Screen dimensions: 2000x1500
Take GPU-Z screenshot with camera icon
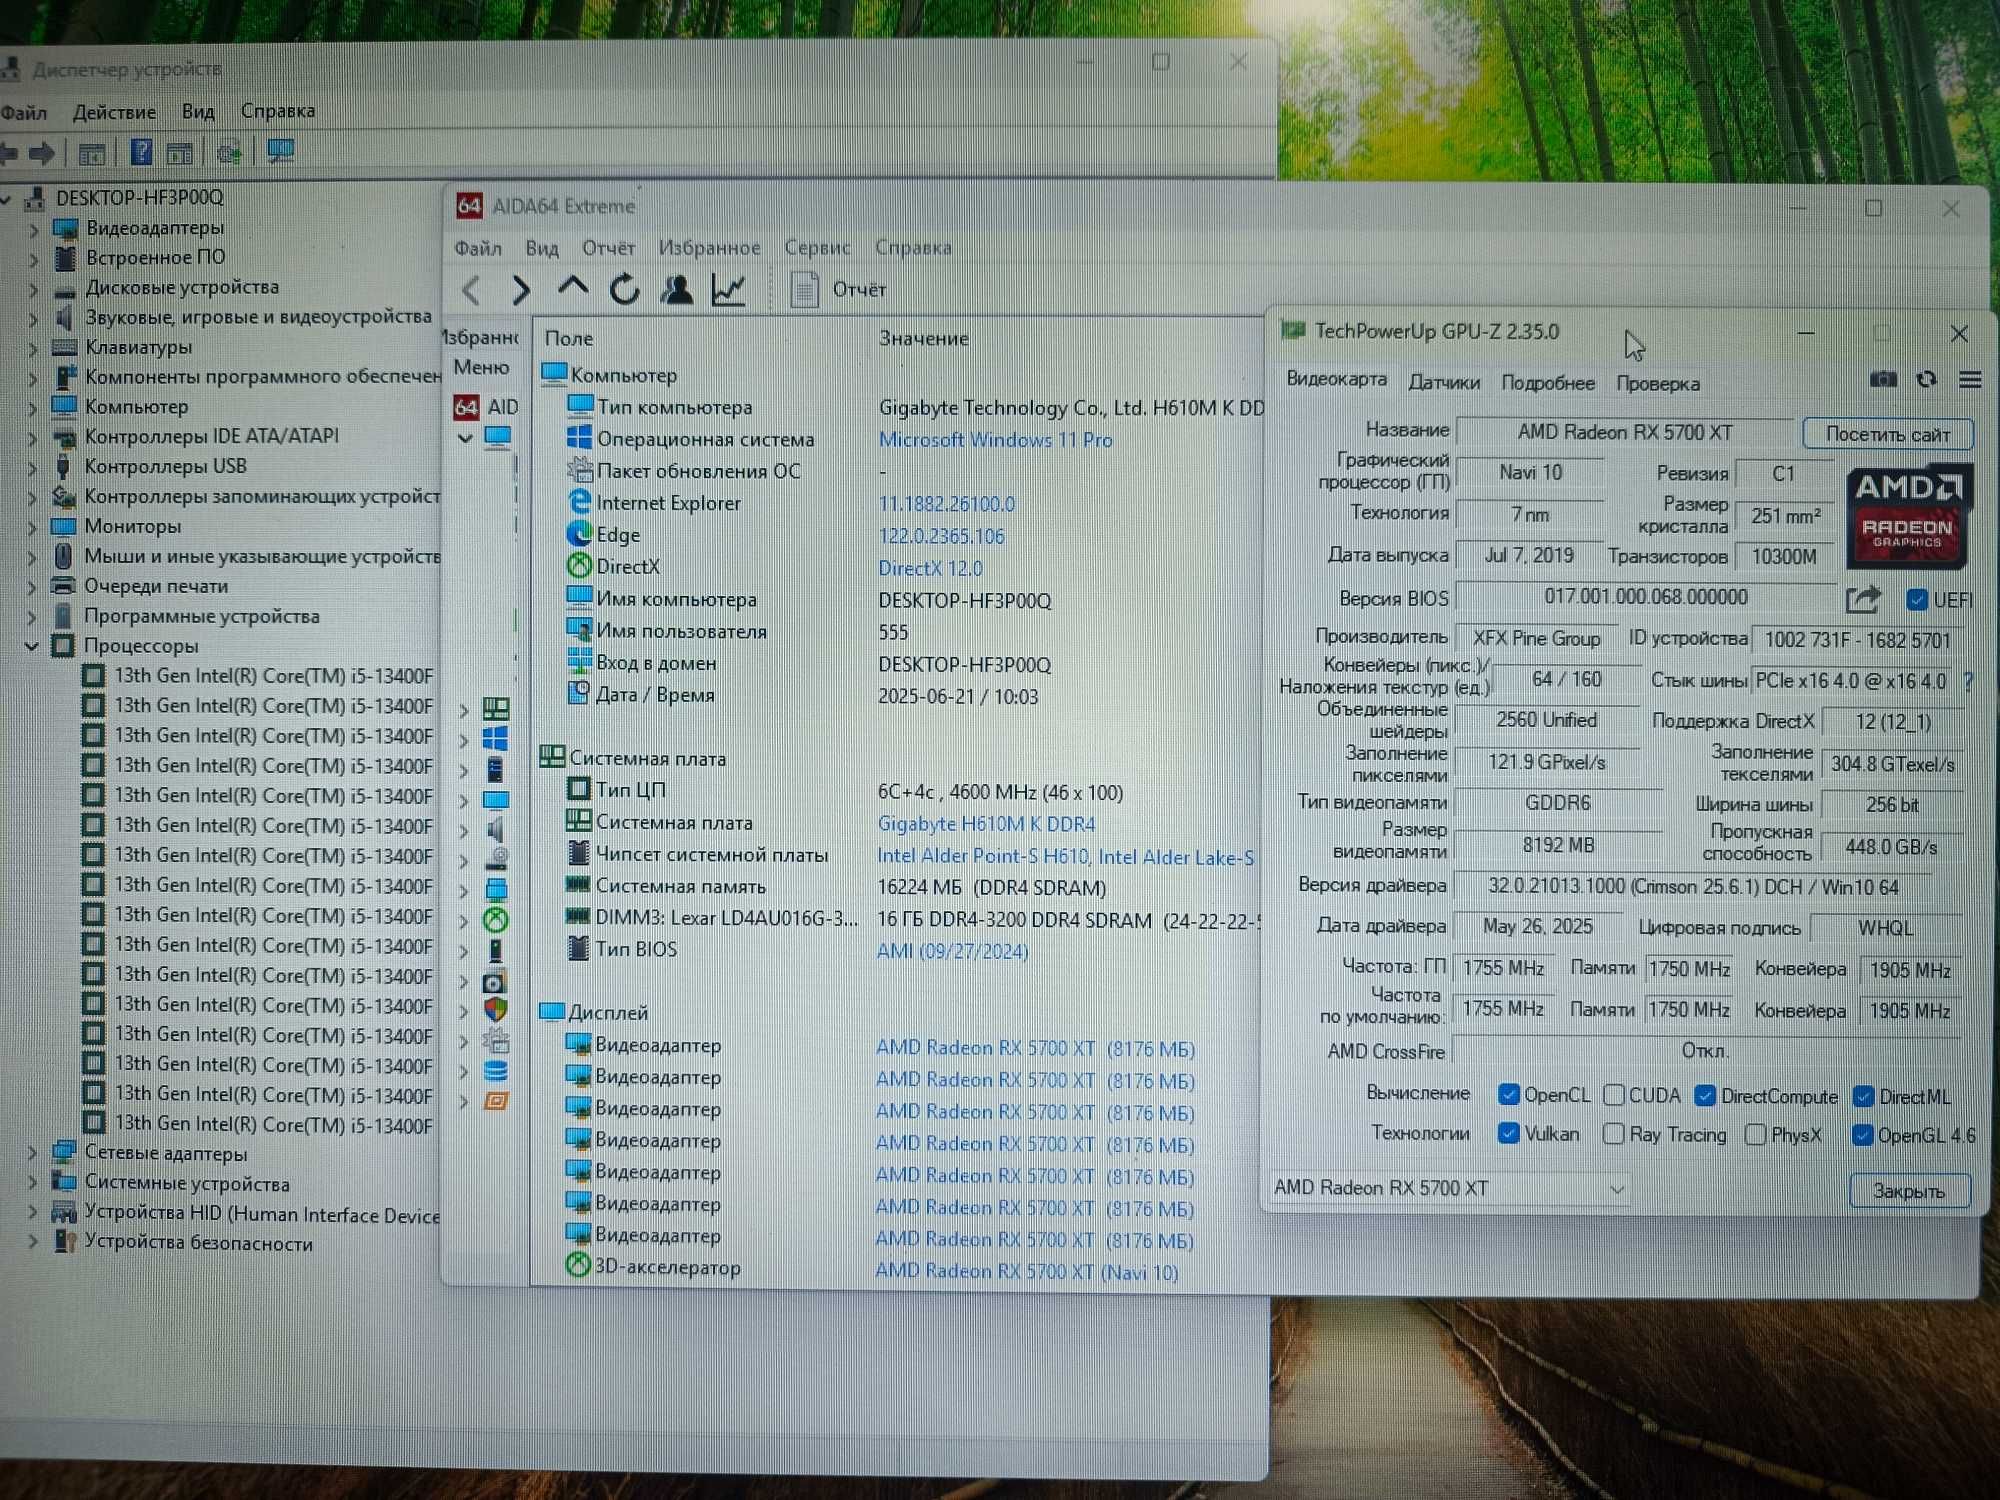click(1883, 379)
